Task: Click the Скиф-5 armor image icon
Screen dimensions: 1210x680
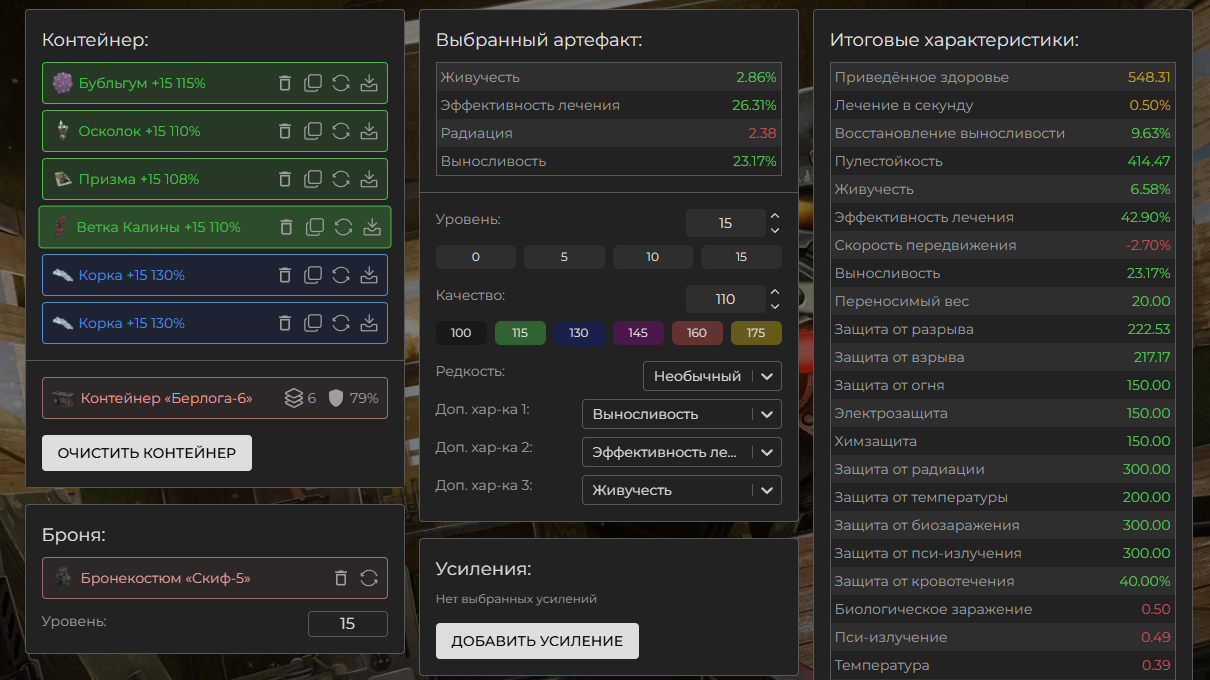Action: (x=63, y=578)
